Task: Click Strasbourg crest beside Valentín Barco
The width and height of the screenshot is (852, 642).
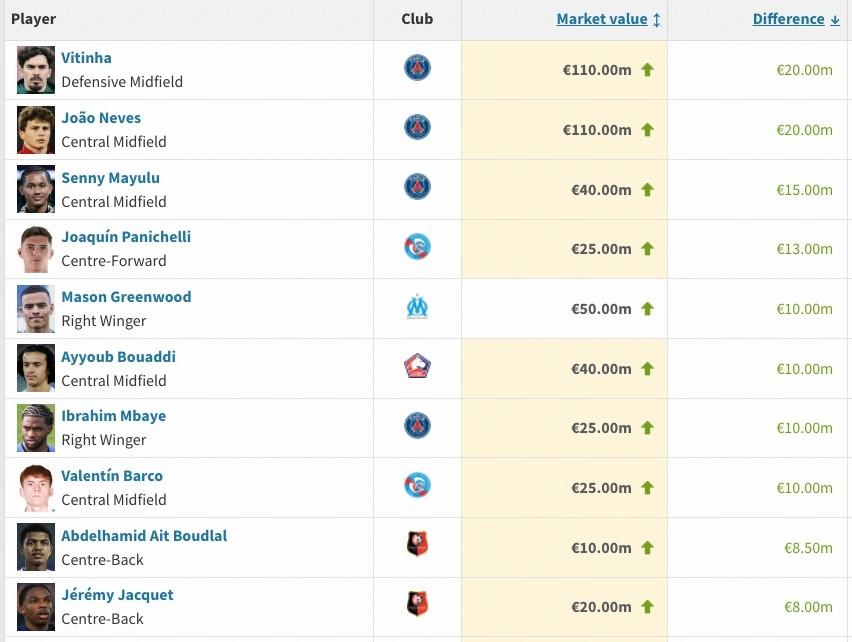Action: pos(417,486)
